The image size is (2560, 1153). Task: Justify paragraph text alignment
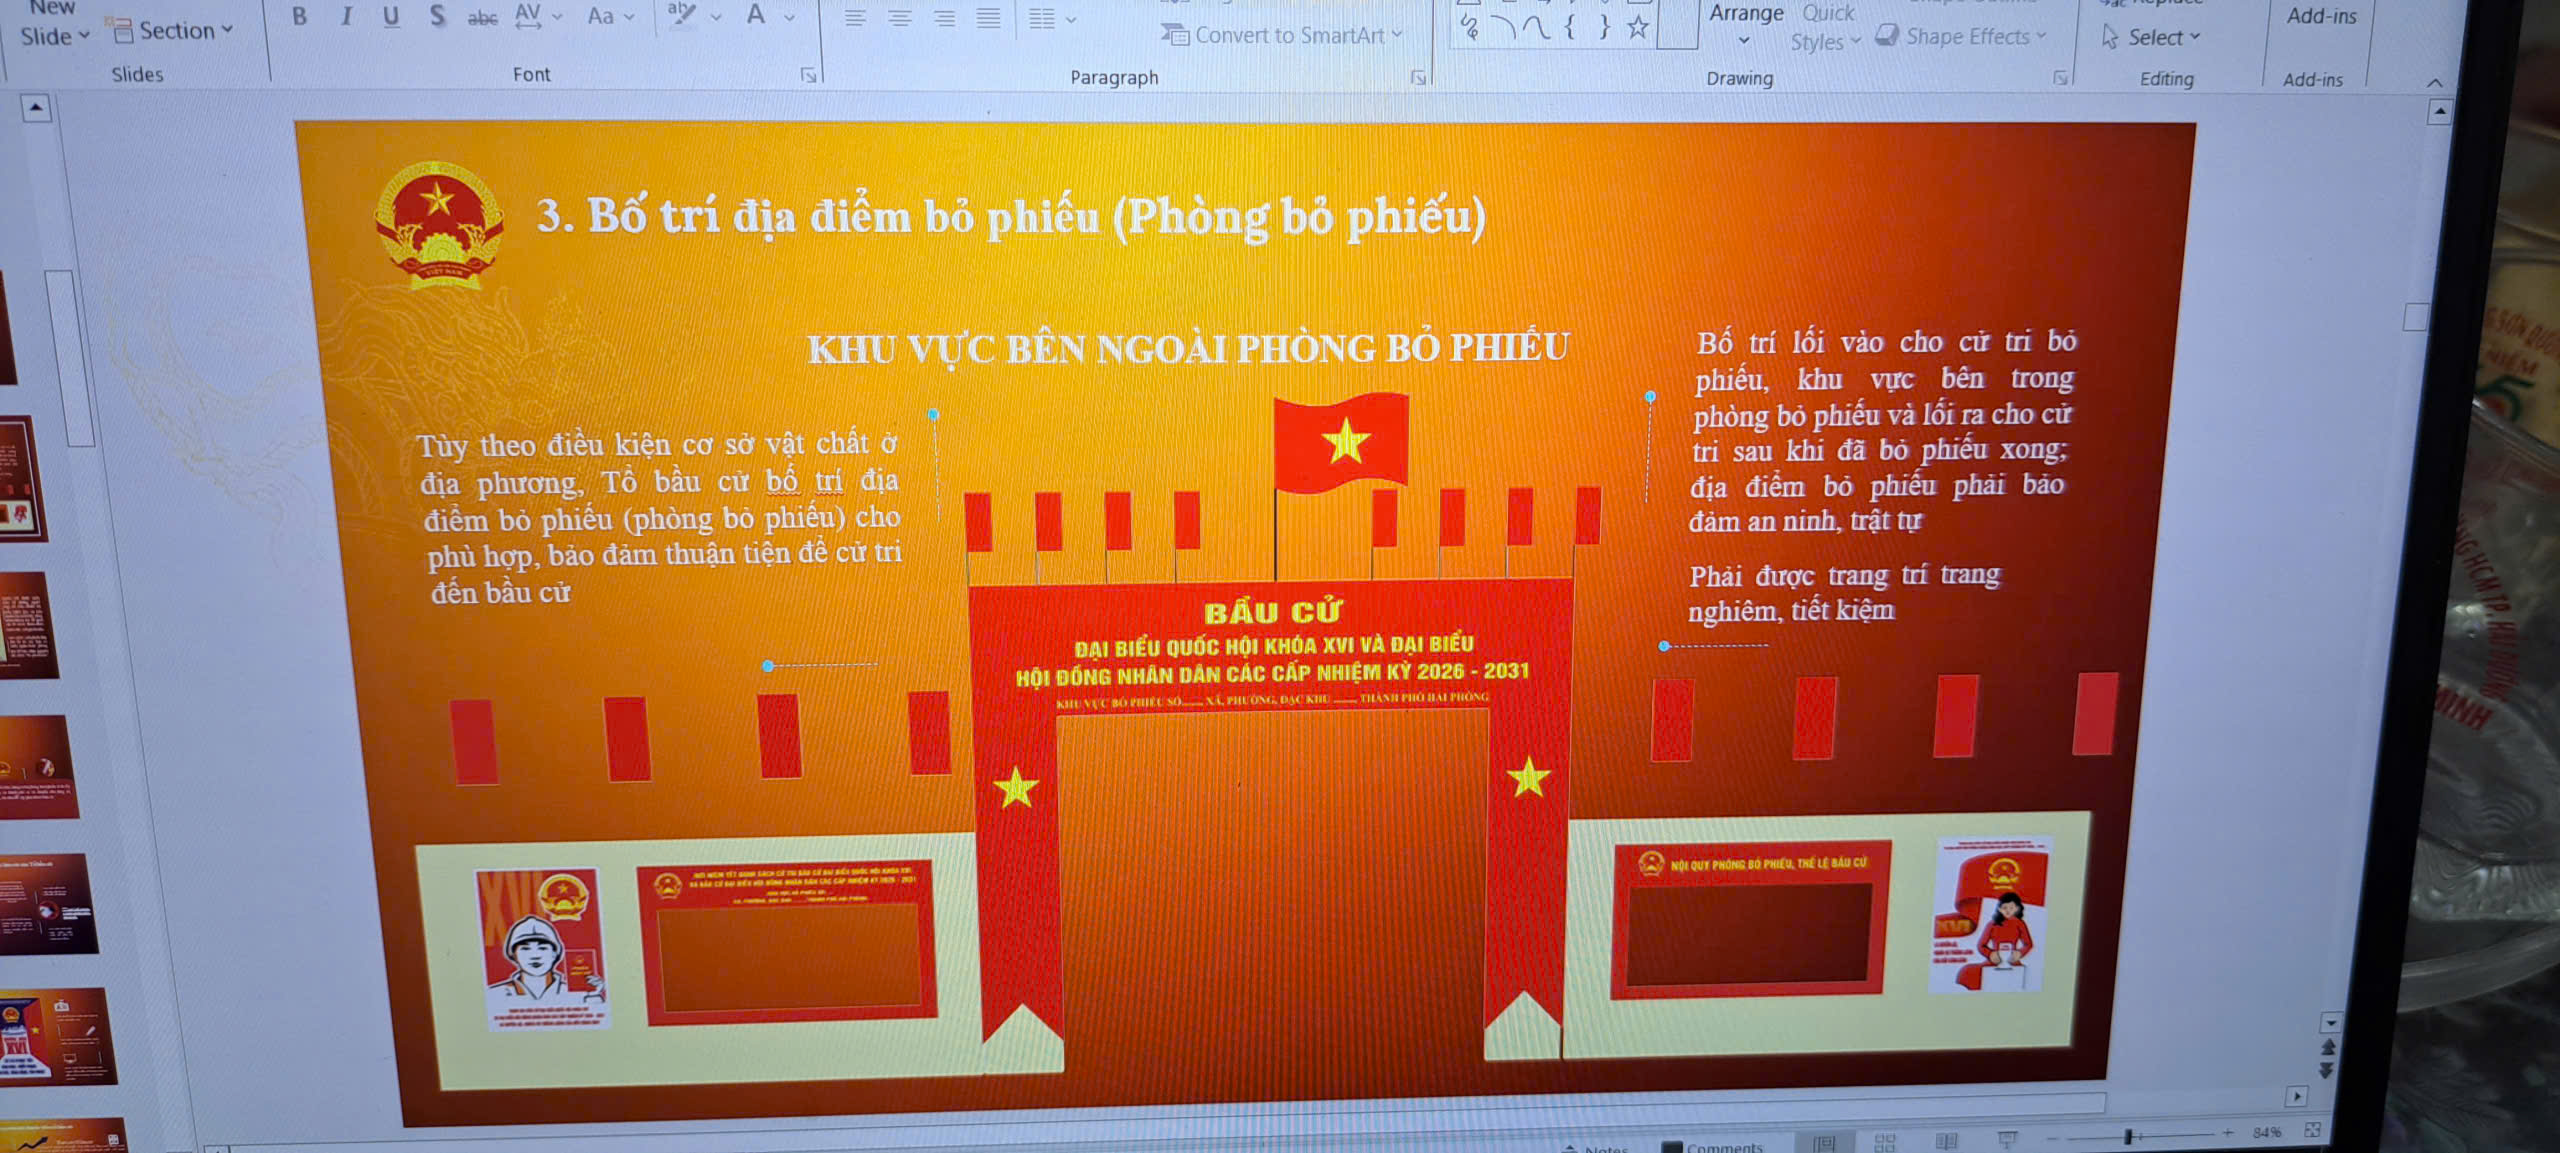pyautogui.click(x=988, y=18)
